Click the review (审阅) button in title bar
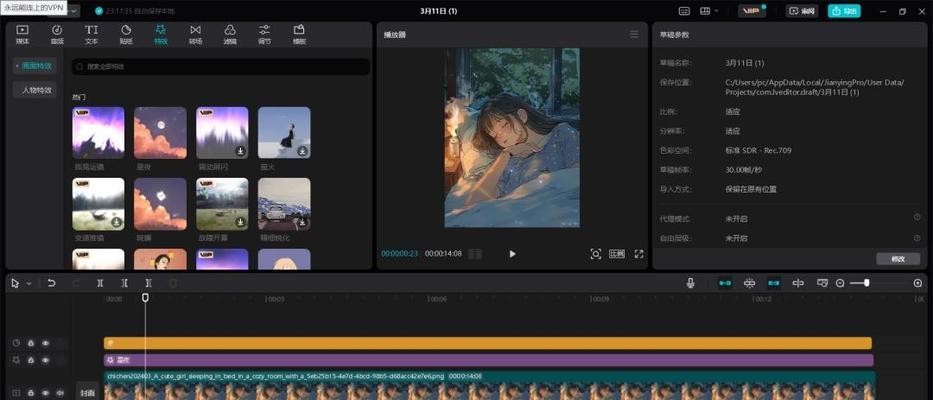Screen dimensions: 933x400 pos(801,11)
